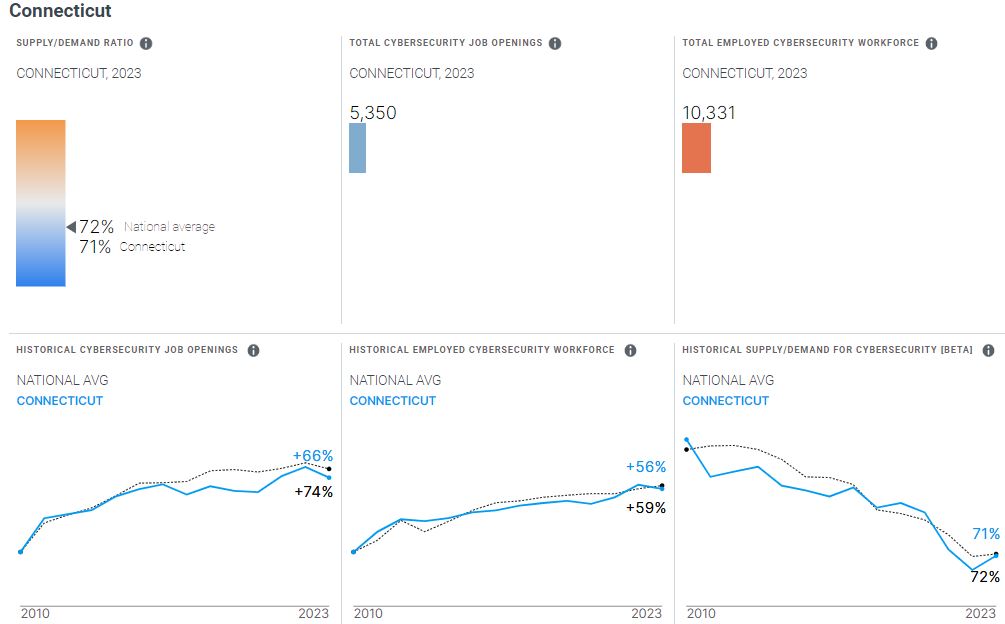
Task: Click the Supply/Demand Ratio info icon
Action: click(x=146, y=43)
